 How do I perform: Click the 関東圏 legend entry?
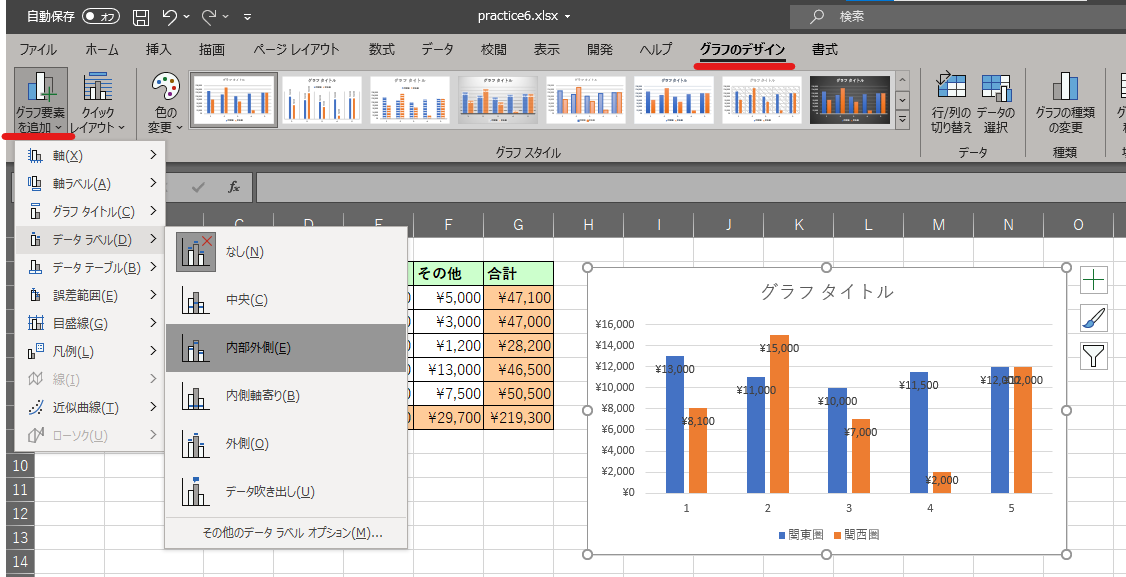(801, 535)
